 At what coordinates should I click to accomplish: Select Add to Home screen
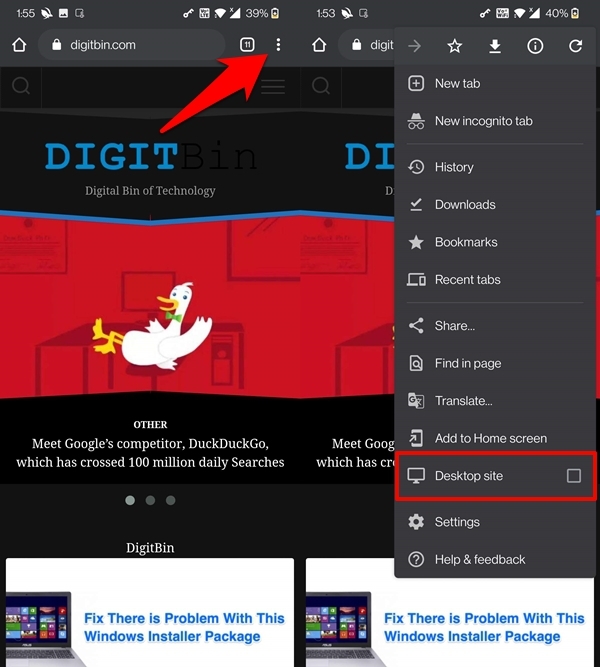(x=494, y=438)
